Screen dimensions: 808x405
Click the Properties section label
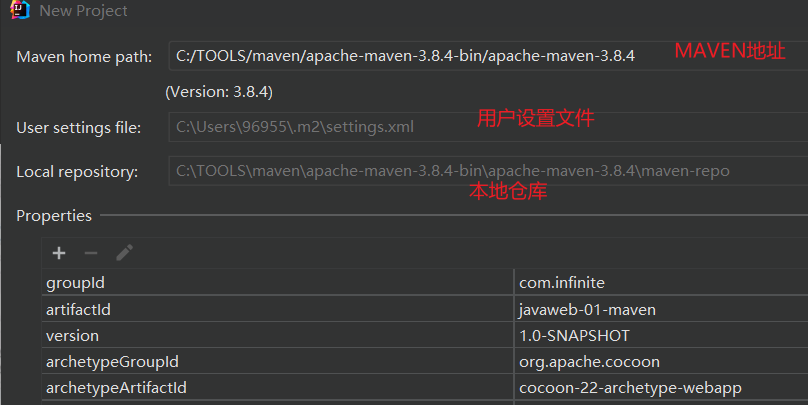click(x=54, y=215)
